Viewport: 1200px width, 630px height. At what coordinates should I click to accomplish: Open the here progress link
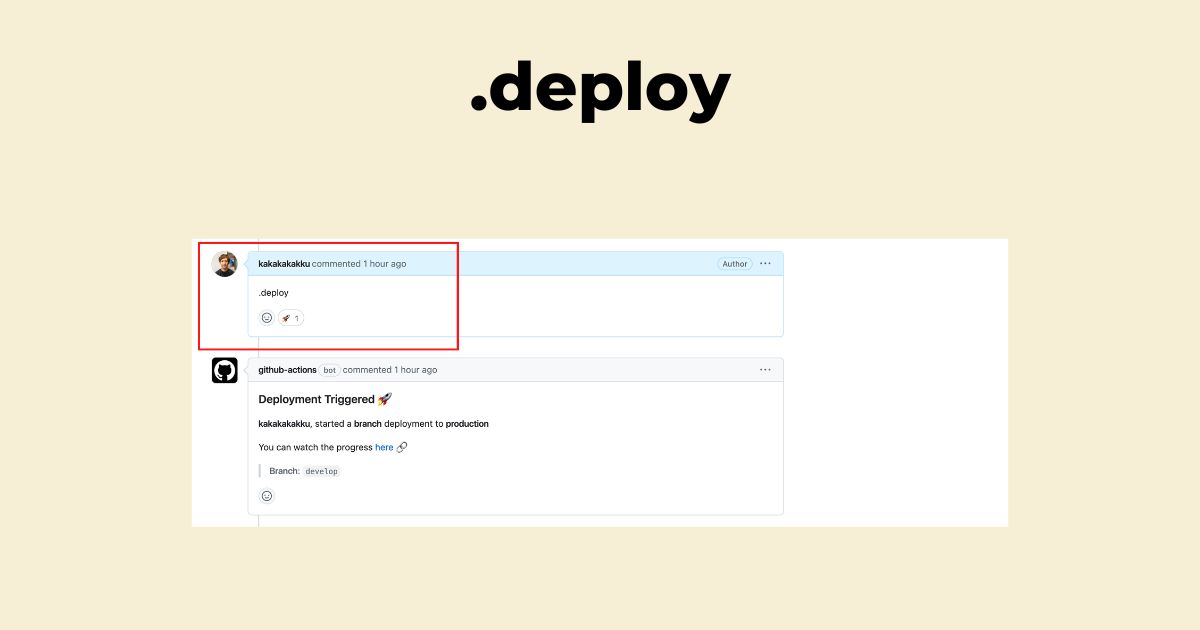(x=386, y=447)
